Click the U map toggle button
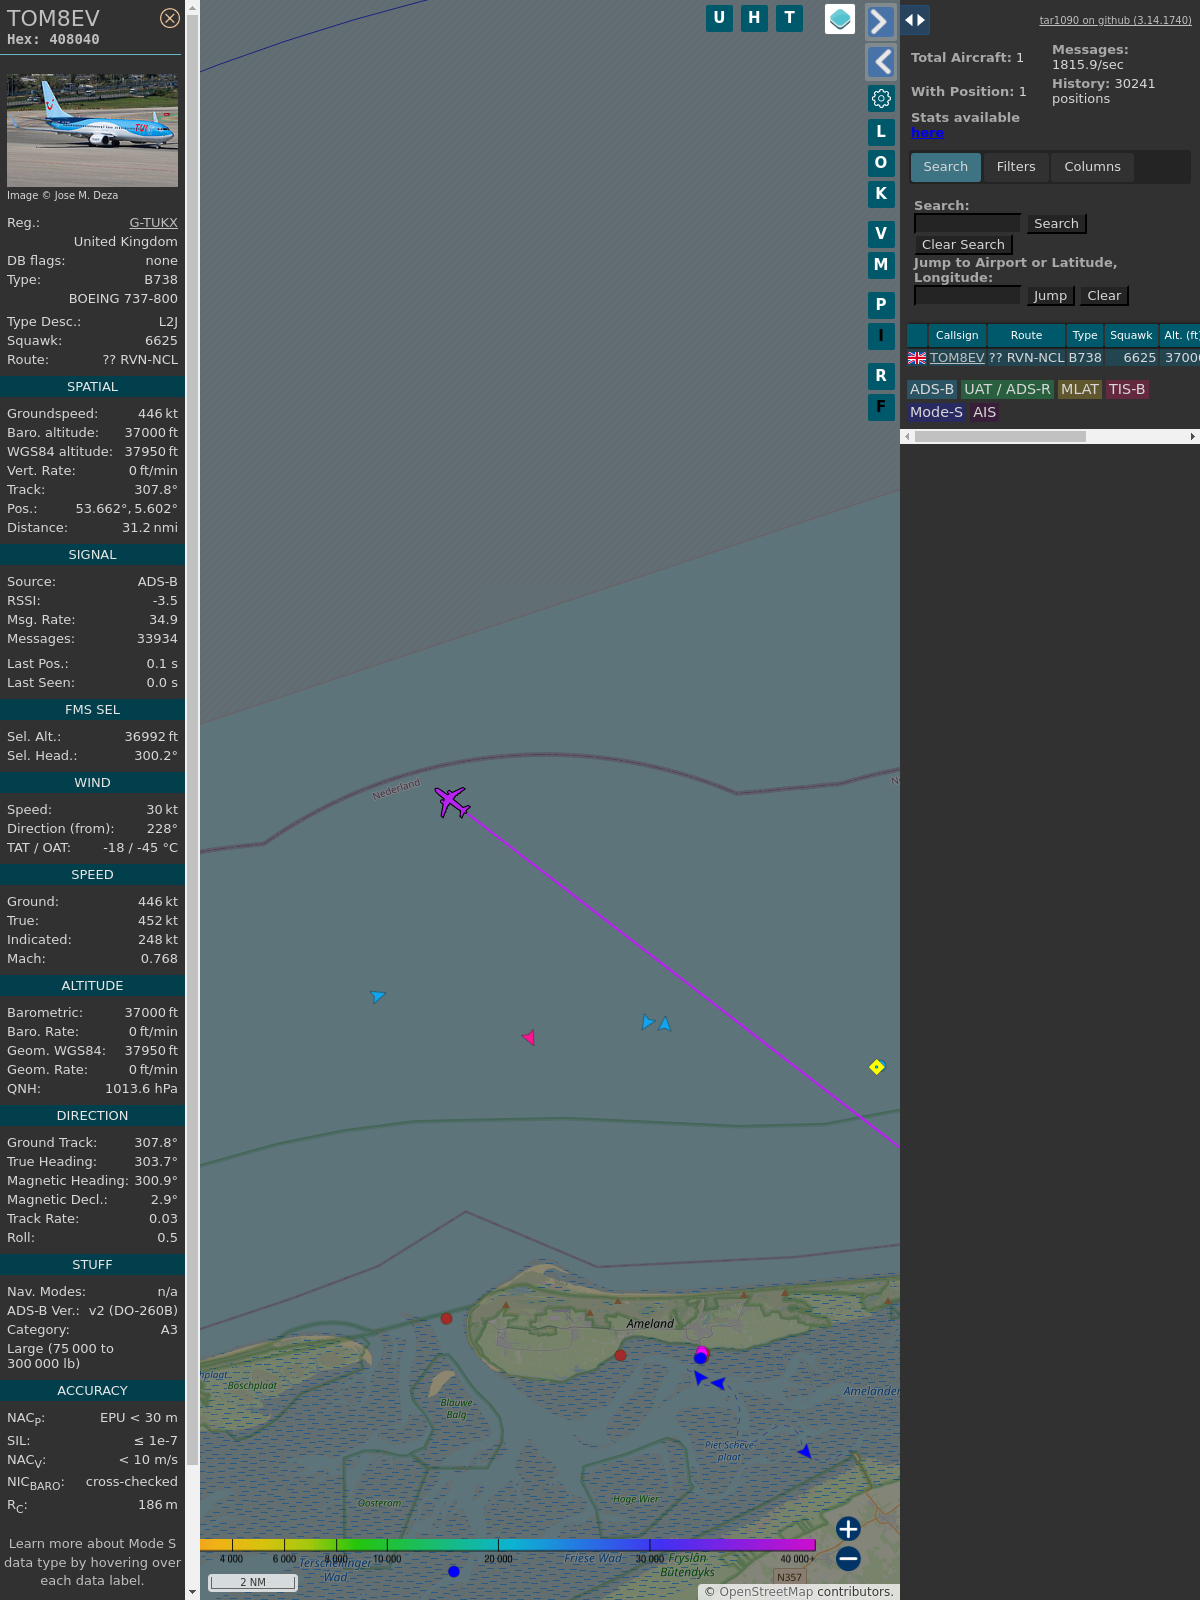The width and height of the screenshot is (1200, 1600). click(719, 18)
